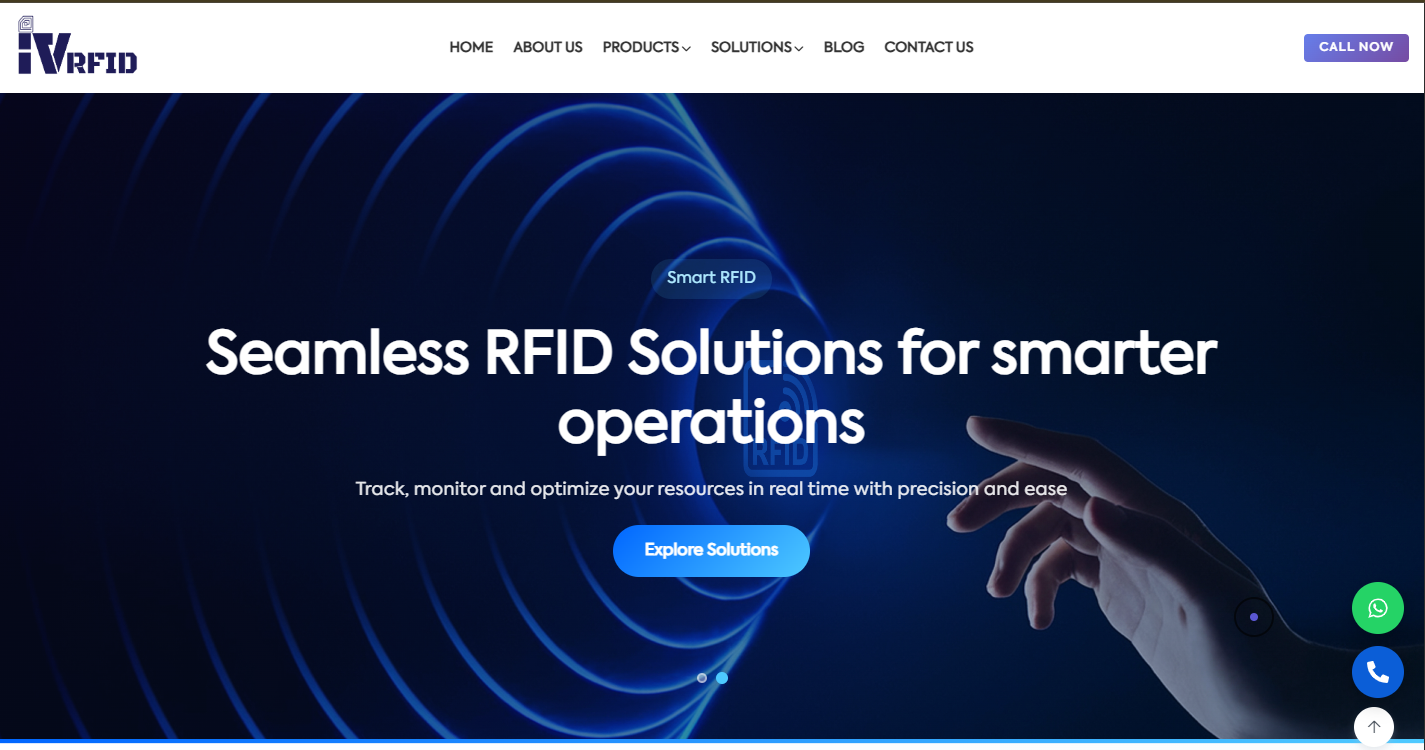Click the headline 'Seamless RFID Solutions for smarter operations'

point(711,387)
